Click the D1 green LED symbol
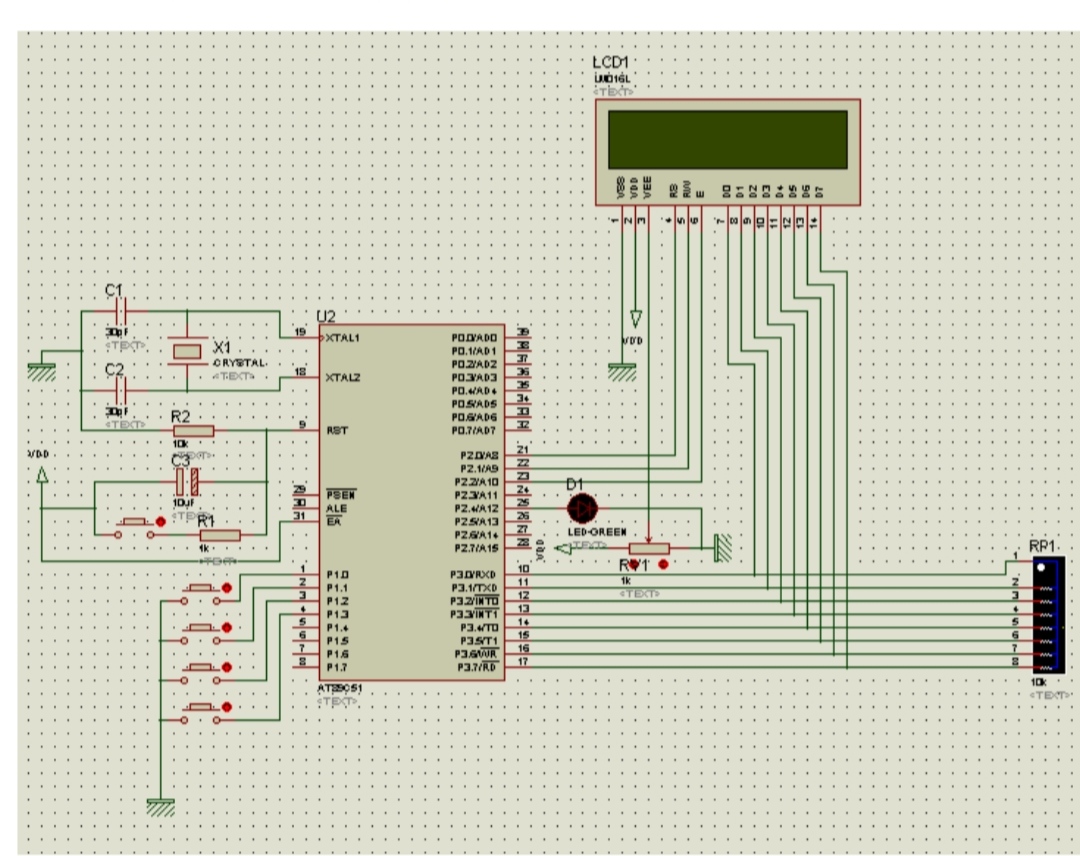The width and height of the screenshot is (1080, 856). 582,509
